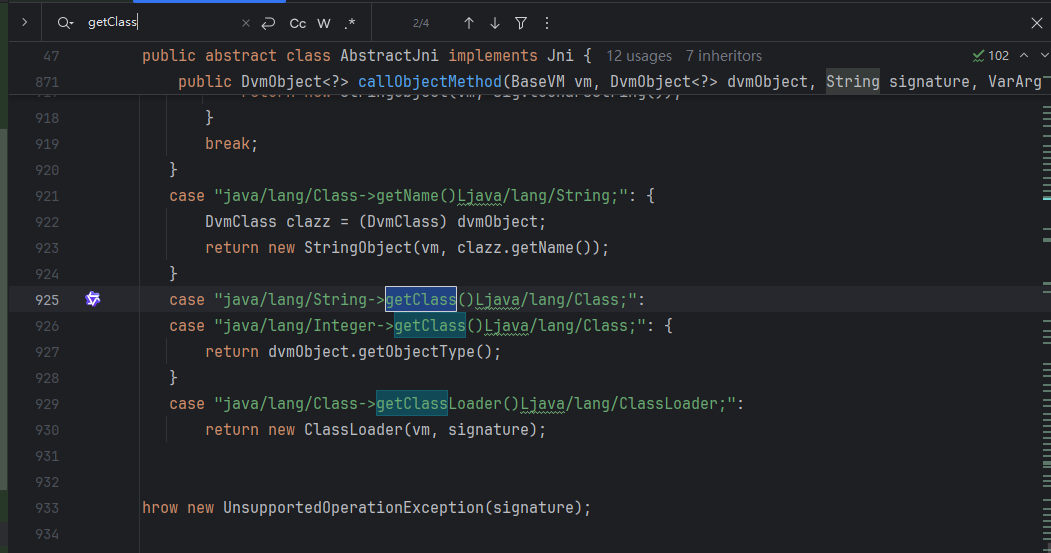Open more search options menu
This screenshot has width=1051, height=553.
pyautogui.click(x=546, y=23)
